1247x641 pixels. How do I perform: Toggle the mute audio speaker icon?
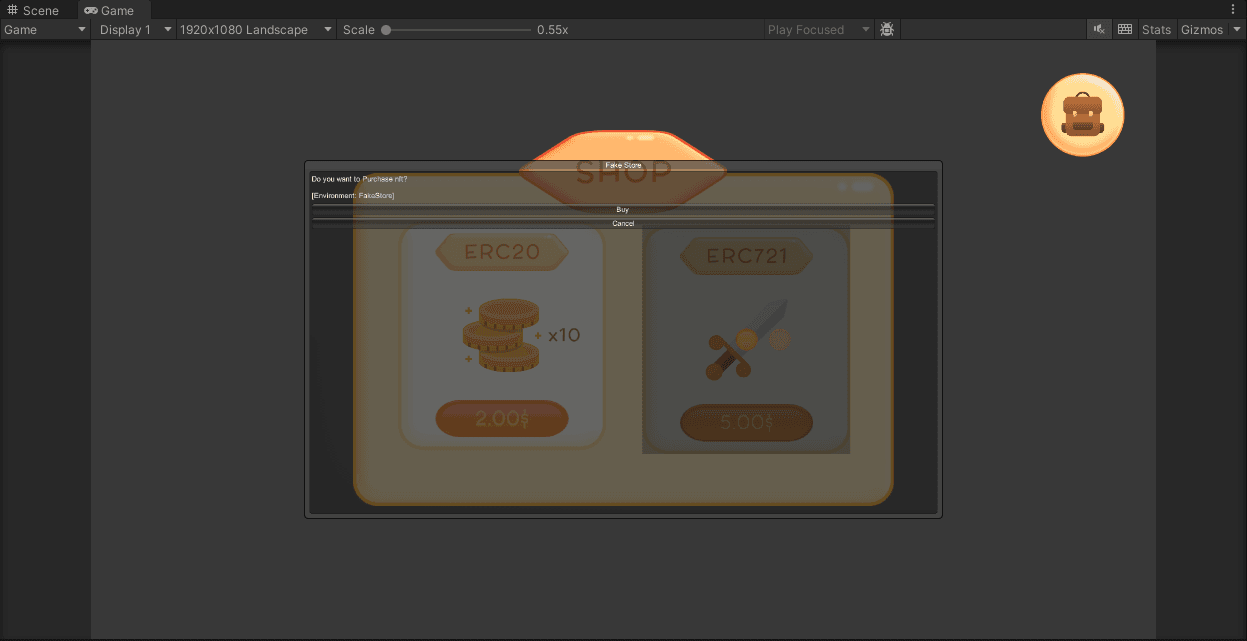[1099, 30]
